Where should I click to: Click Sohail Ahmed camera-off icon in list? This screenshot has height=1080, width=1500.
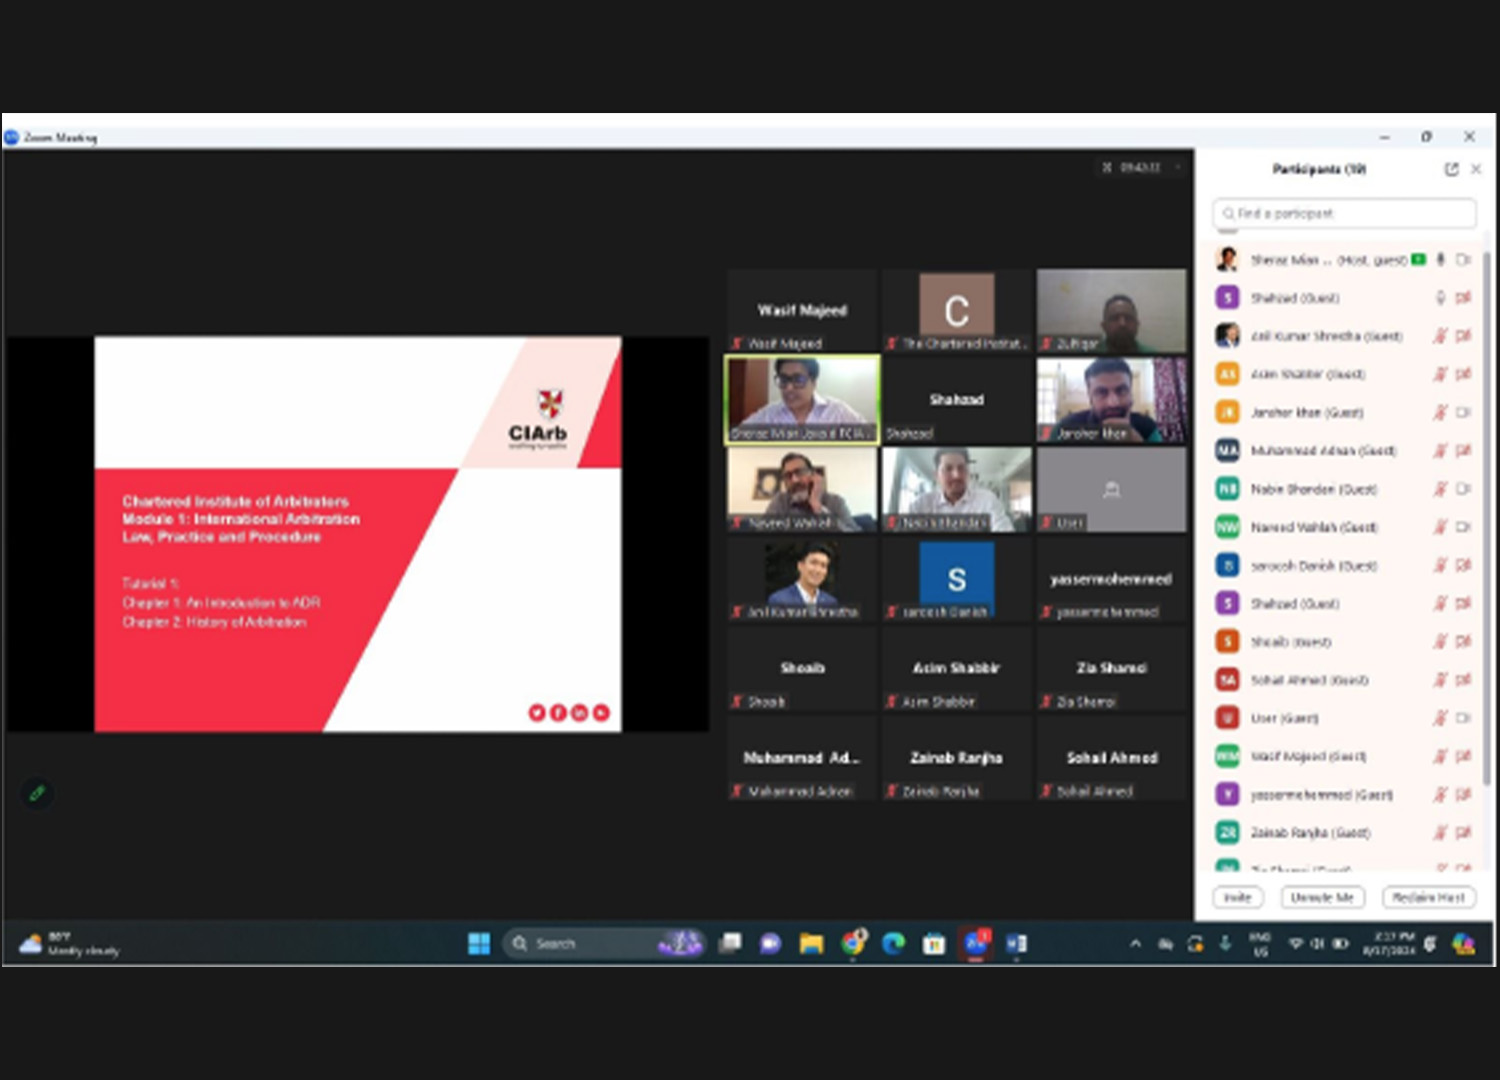(x=1463, y=680)
